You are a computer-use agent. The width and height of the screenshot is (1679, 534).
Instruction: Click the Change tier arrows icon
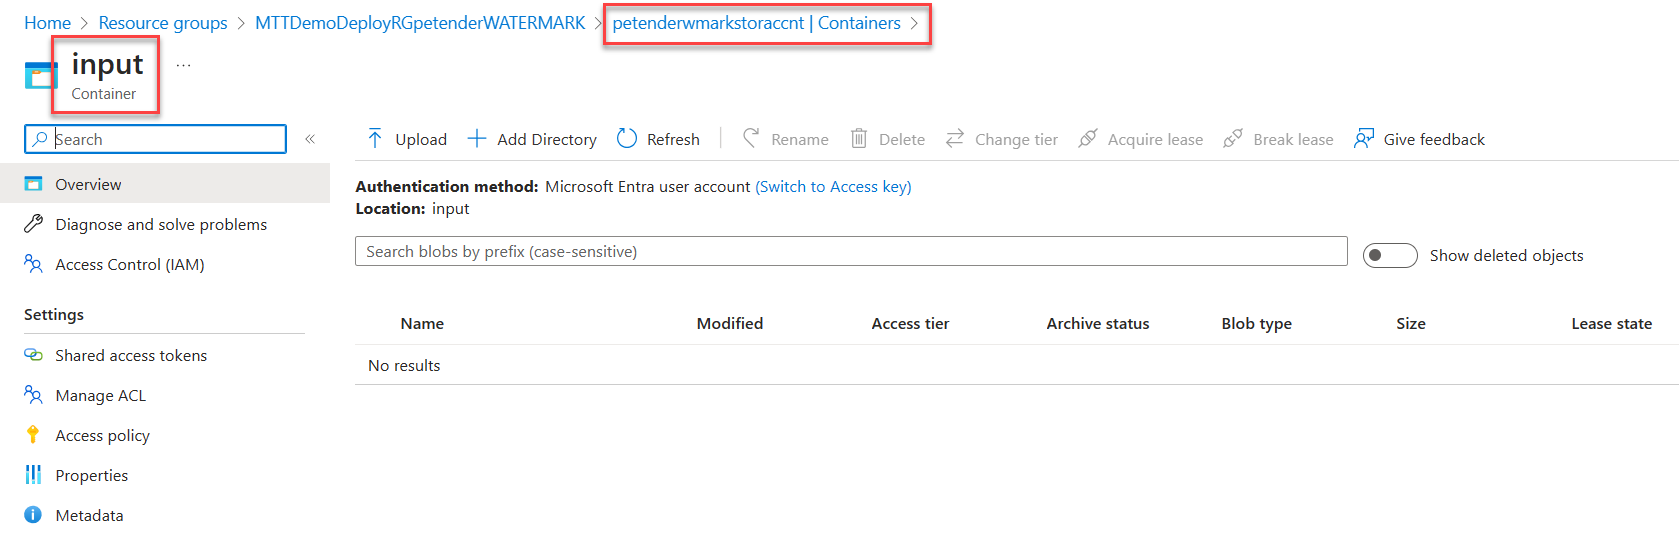point(955,138)
